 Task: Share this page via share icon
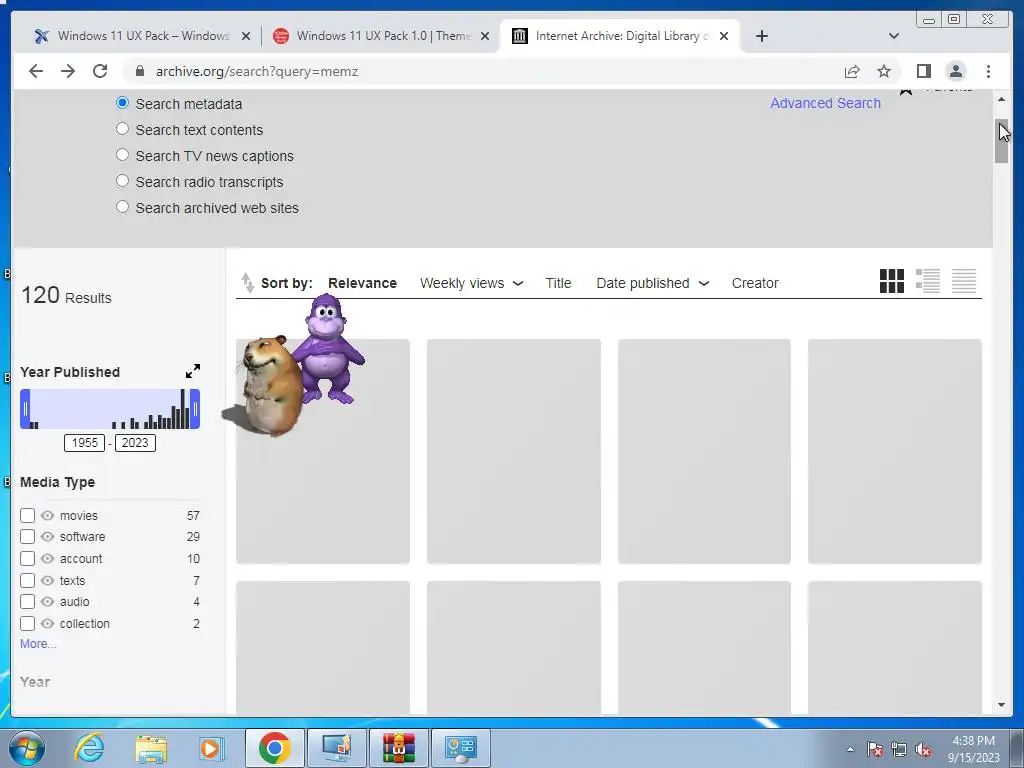pyautogui.click(x=852, y=71)
